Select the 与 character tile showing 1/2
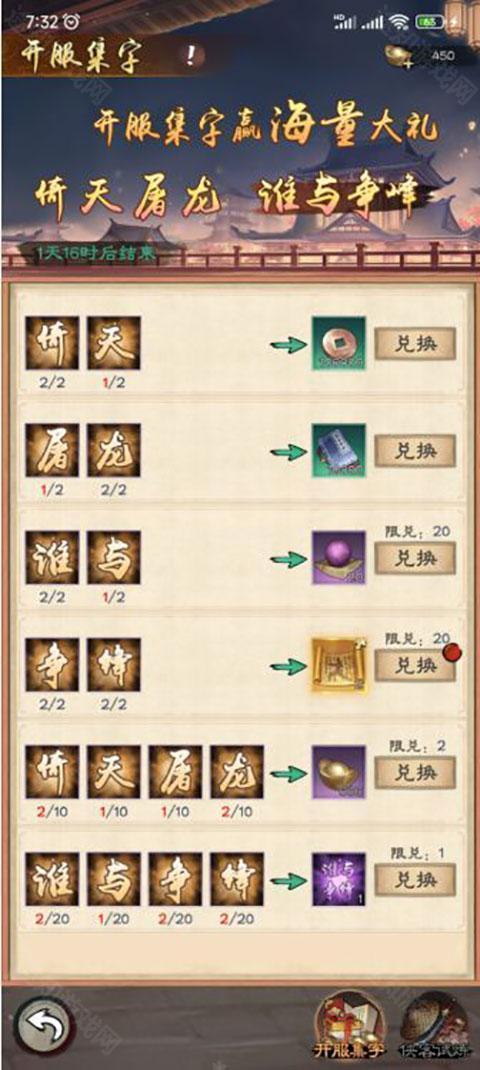The width and height of the screenshot is (480, 1070). click(114, 558)
